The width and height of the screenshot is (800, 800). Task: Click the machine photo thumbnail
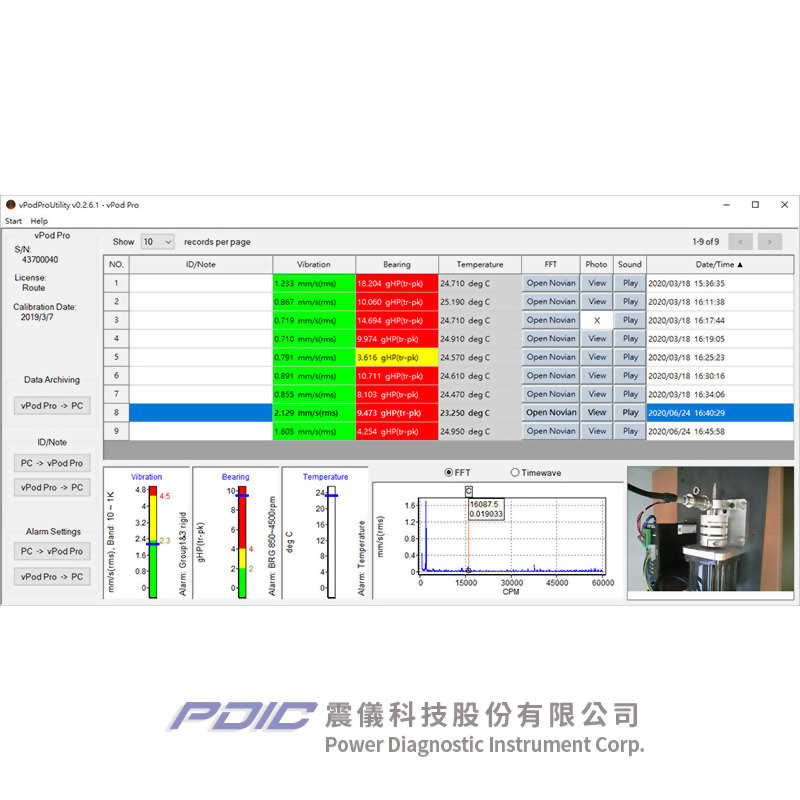(710, 533)
